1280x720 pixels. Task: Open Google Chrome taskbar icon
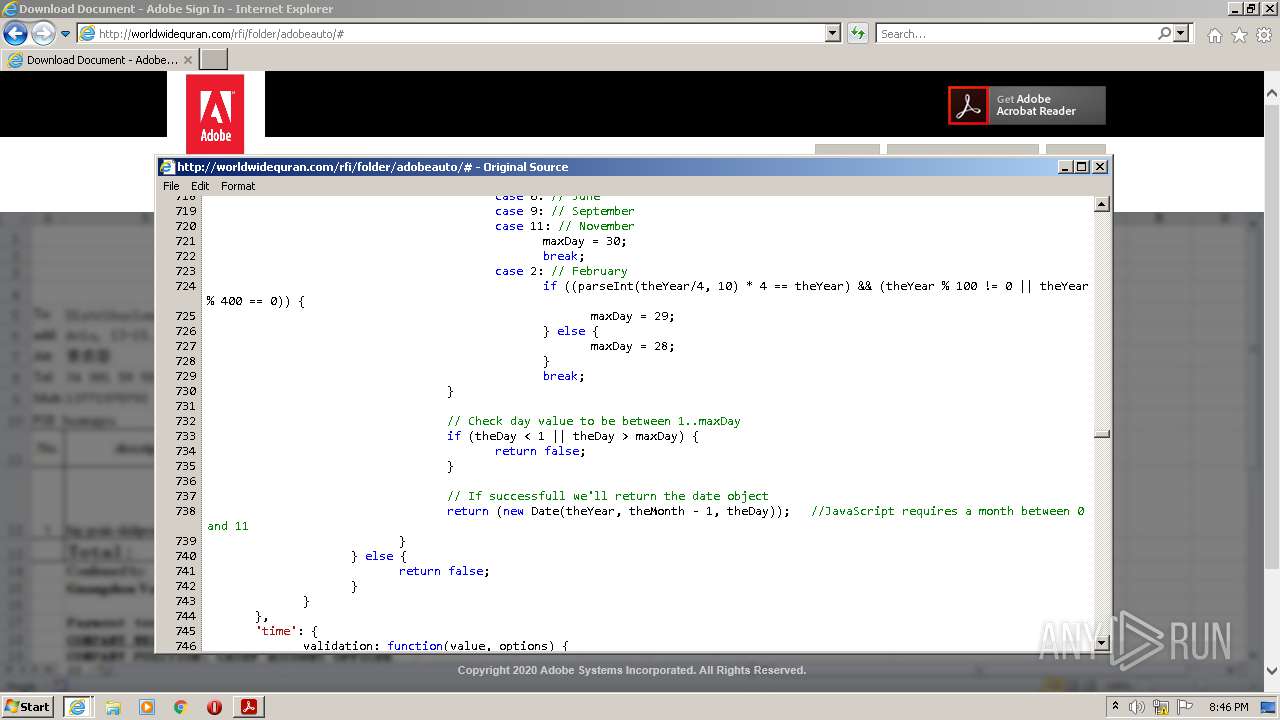pyautogui.click(x=180, y=707)
